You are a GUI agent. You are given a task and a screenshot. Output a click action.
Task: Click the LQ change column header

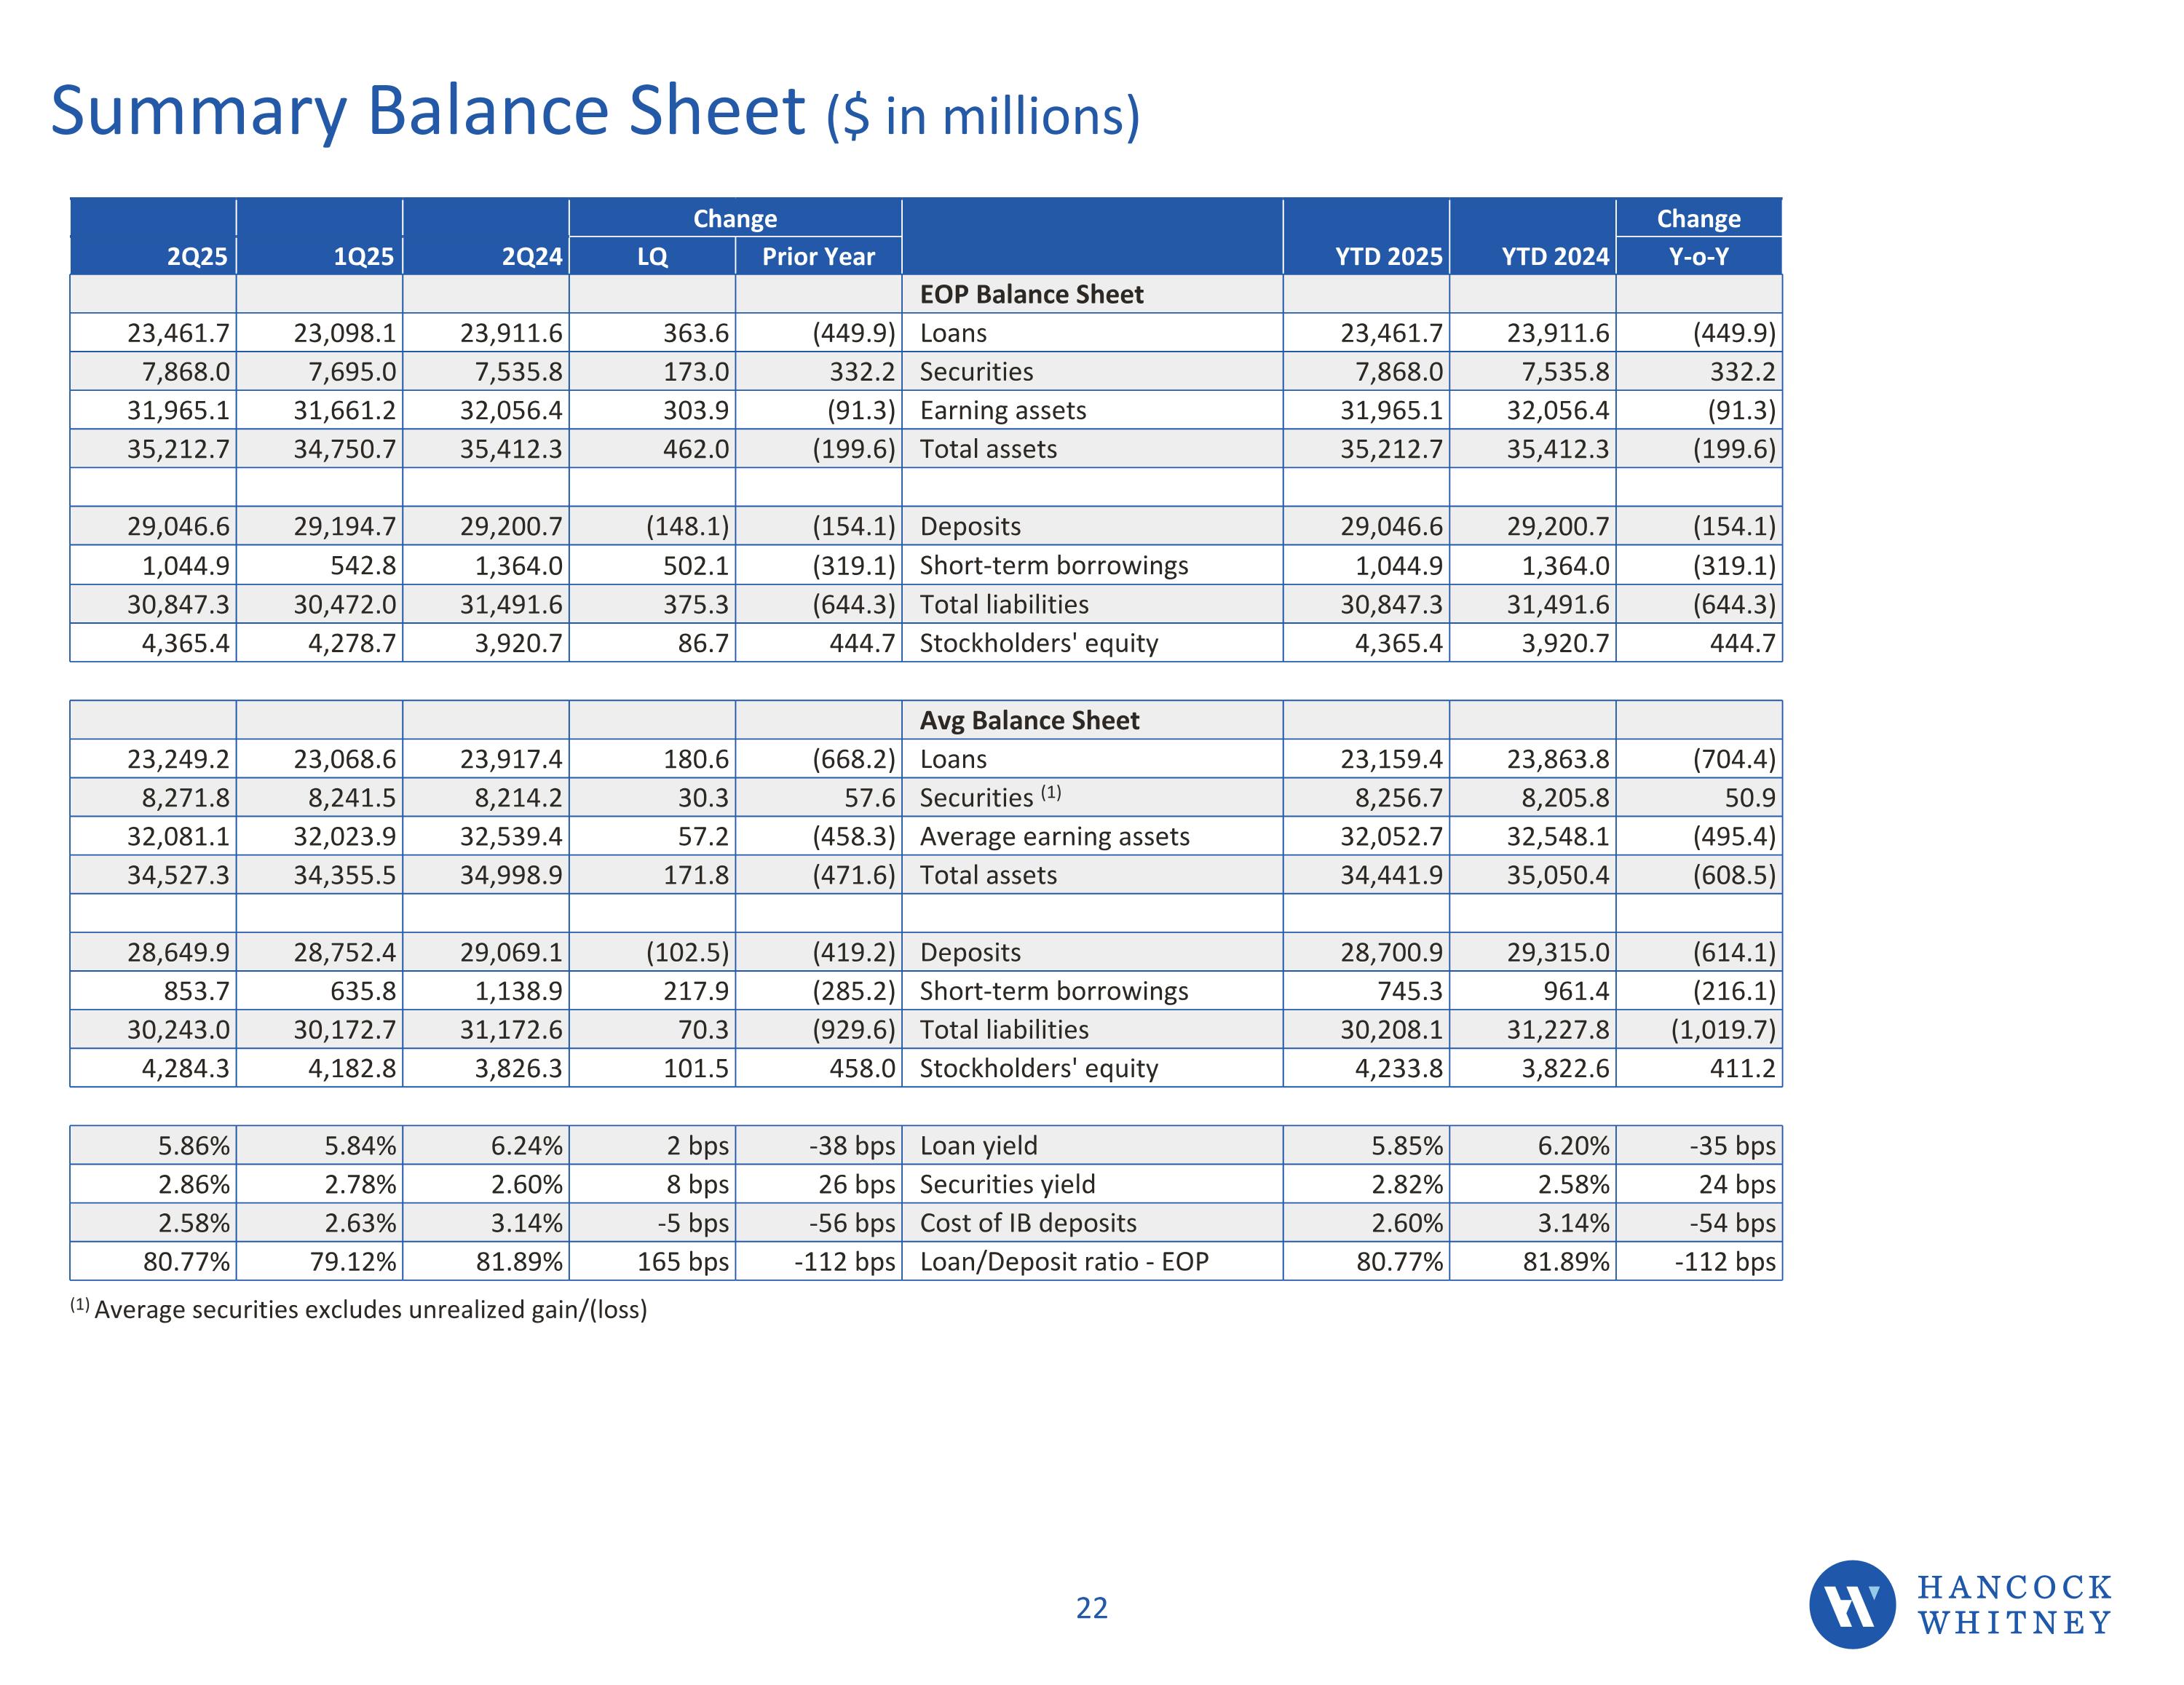coord(652,257)
